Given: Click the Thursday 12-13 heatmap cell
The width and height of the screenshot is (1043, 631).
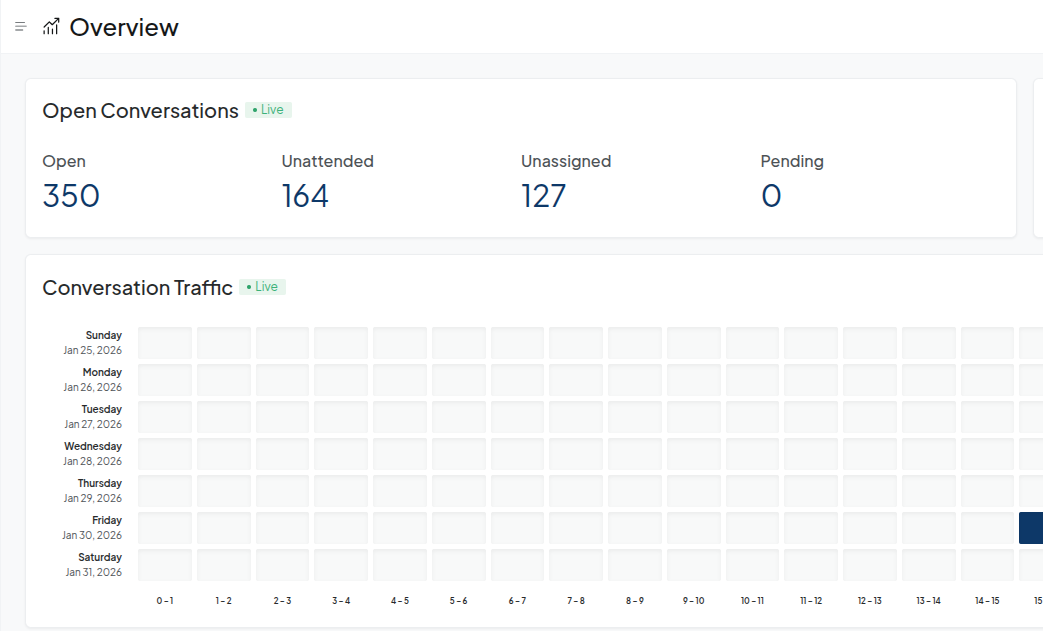Looking at the screenshot, I should 870,491.
